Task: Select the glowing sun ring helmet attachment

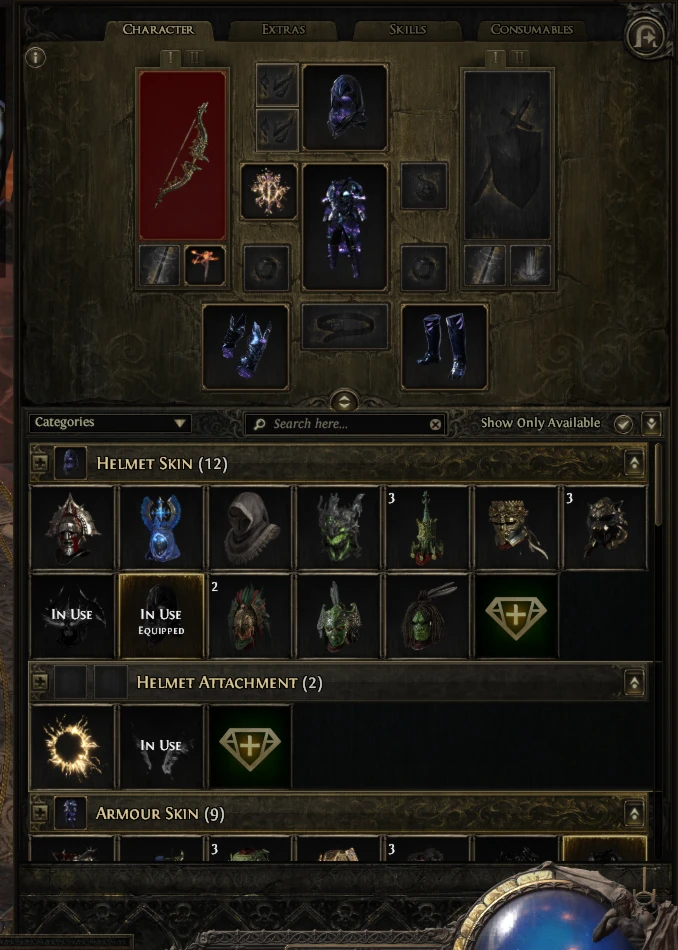Action: [x=72, y=746]
